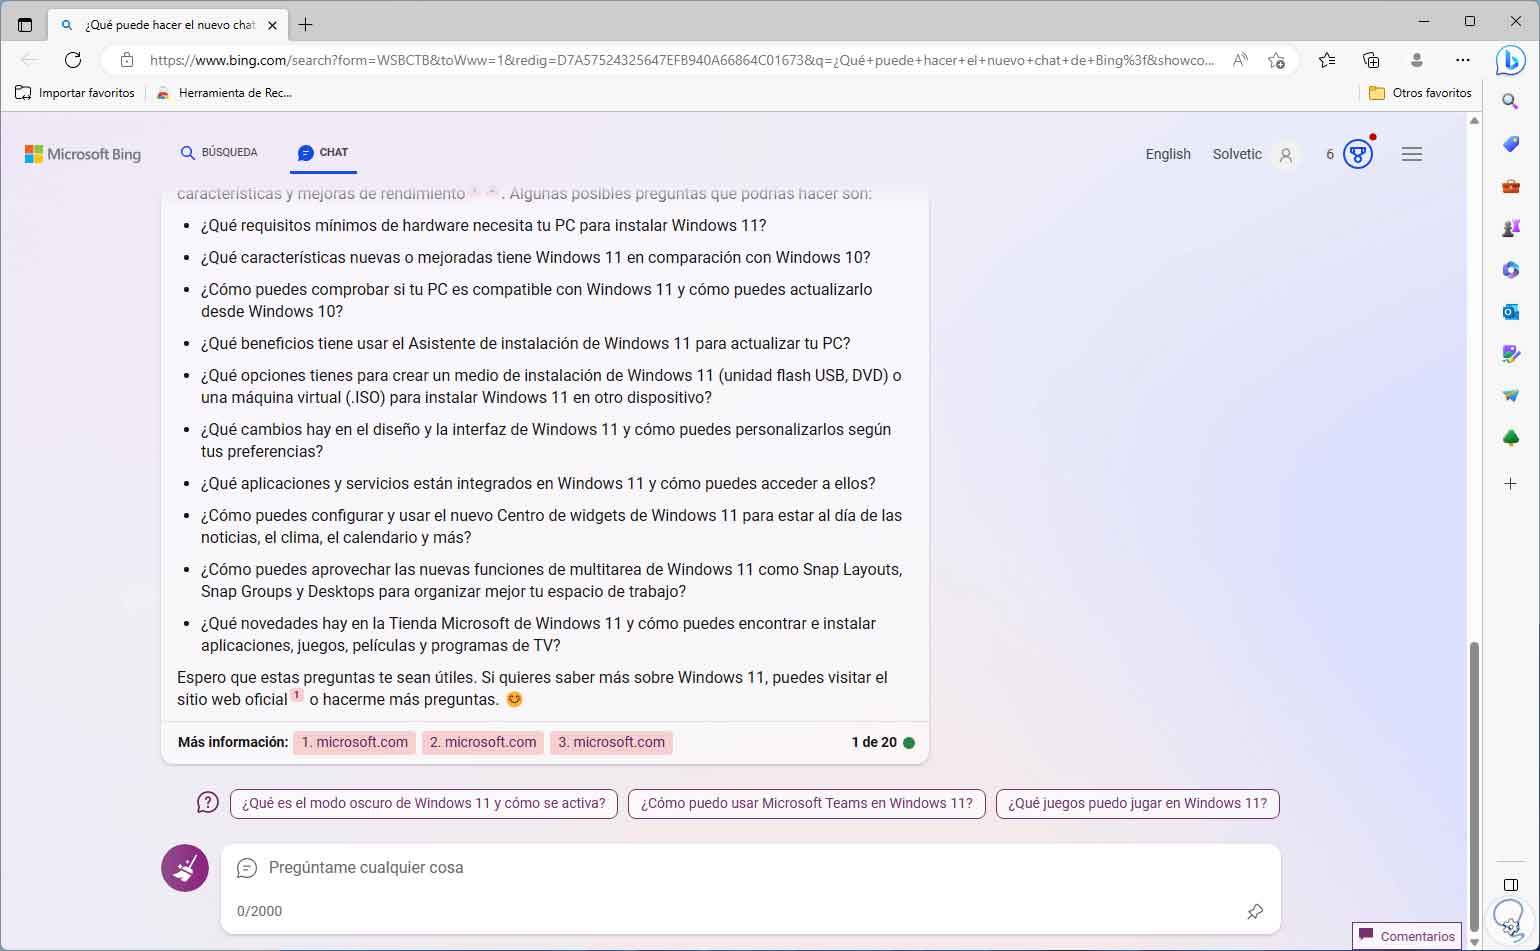Toggle the sidebar layout icon
1540x951 pixels.
coord(1511,885)
